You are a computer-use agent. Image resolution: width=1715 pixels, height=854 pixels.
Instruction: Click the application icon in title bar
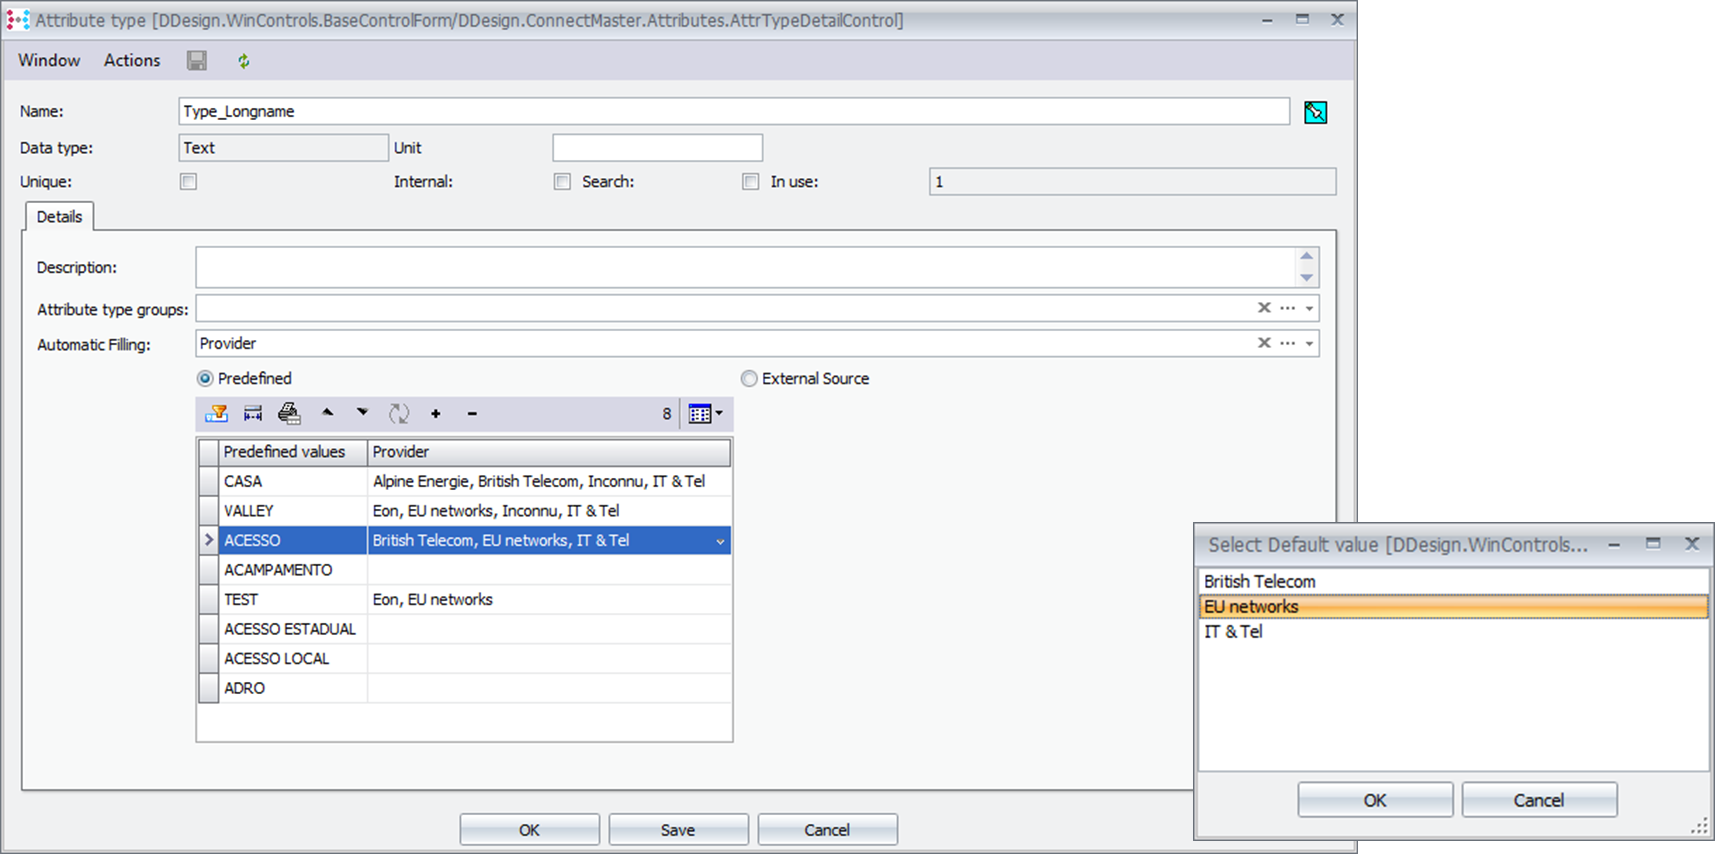(17, 20)
